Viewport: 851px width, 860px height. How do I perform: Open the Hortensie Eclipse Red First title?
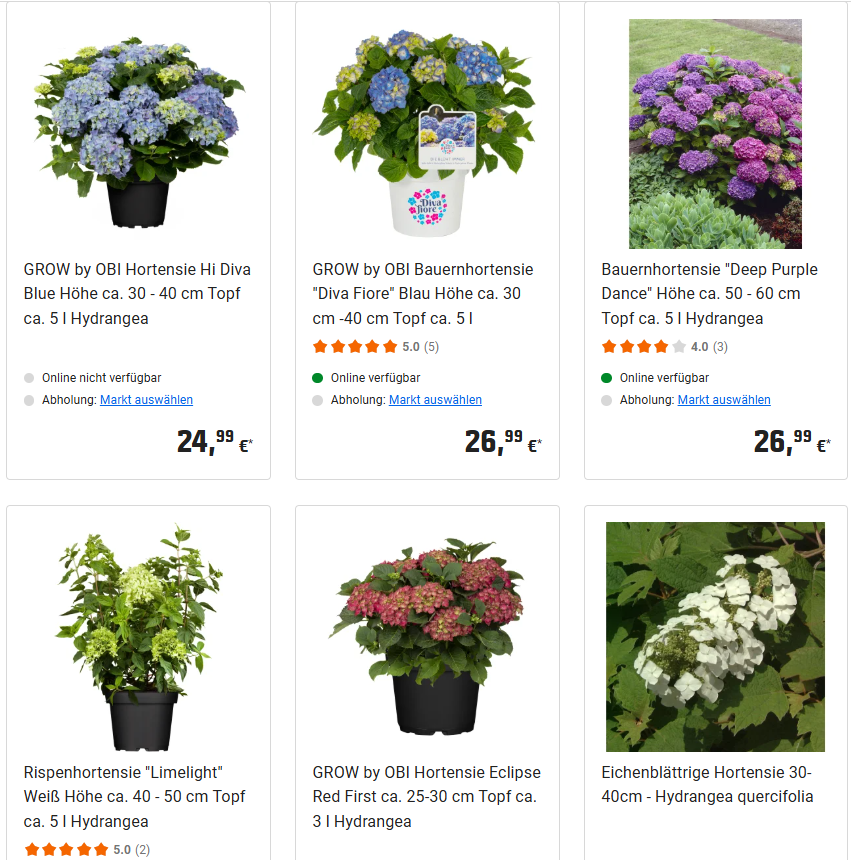point(427,796)
